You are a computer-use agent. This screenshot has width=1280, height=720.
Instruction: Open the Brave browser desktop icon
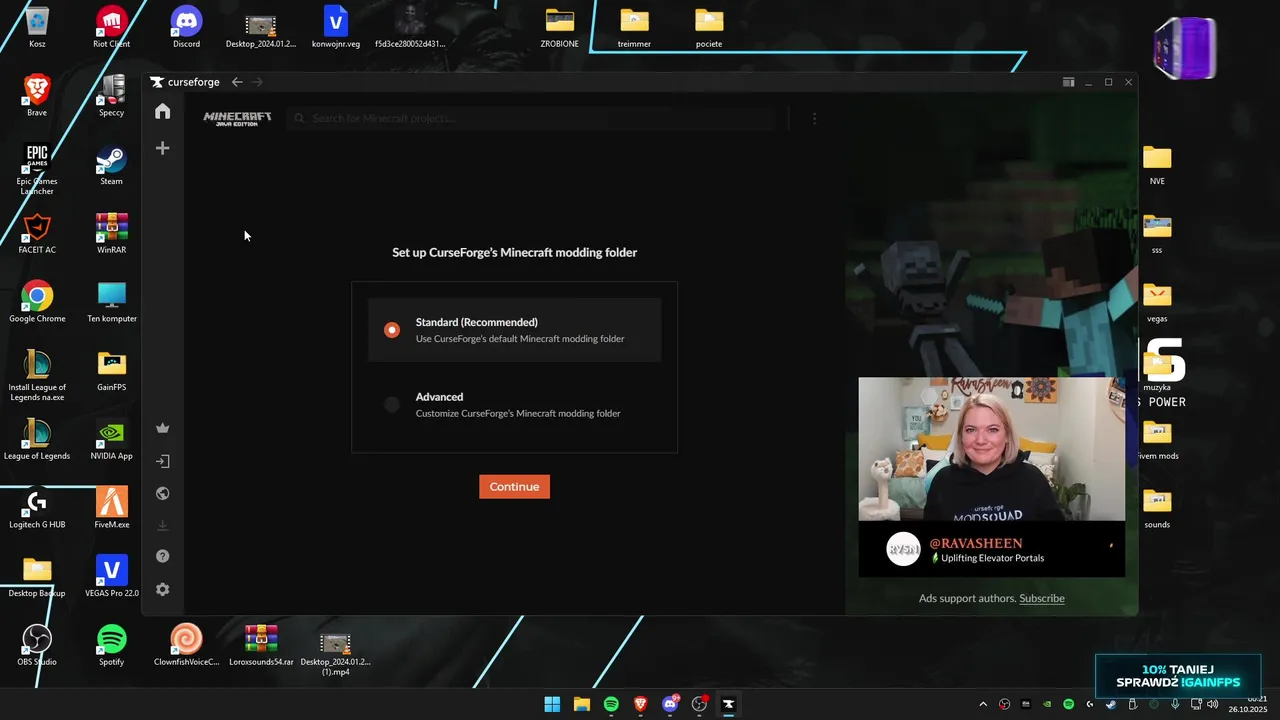(37, 95)
